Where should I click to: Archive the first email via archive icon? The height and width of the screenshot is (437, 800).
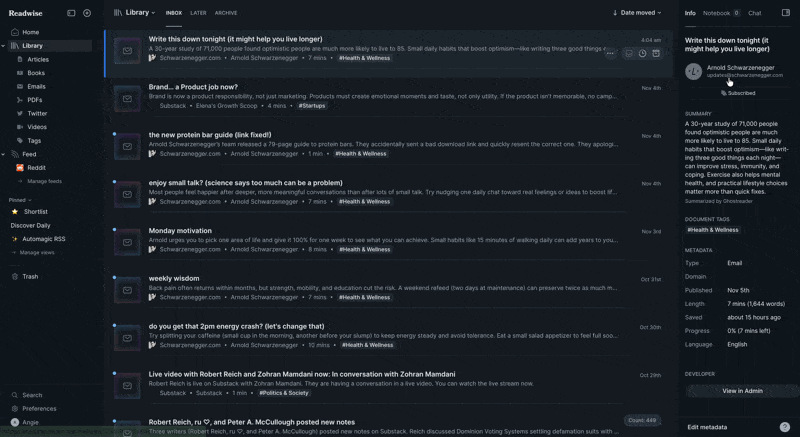coord(656,54)
